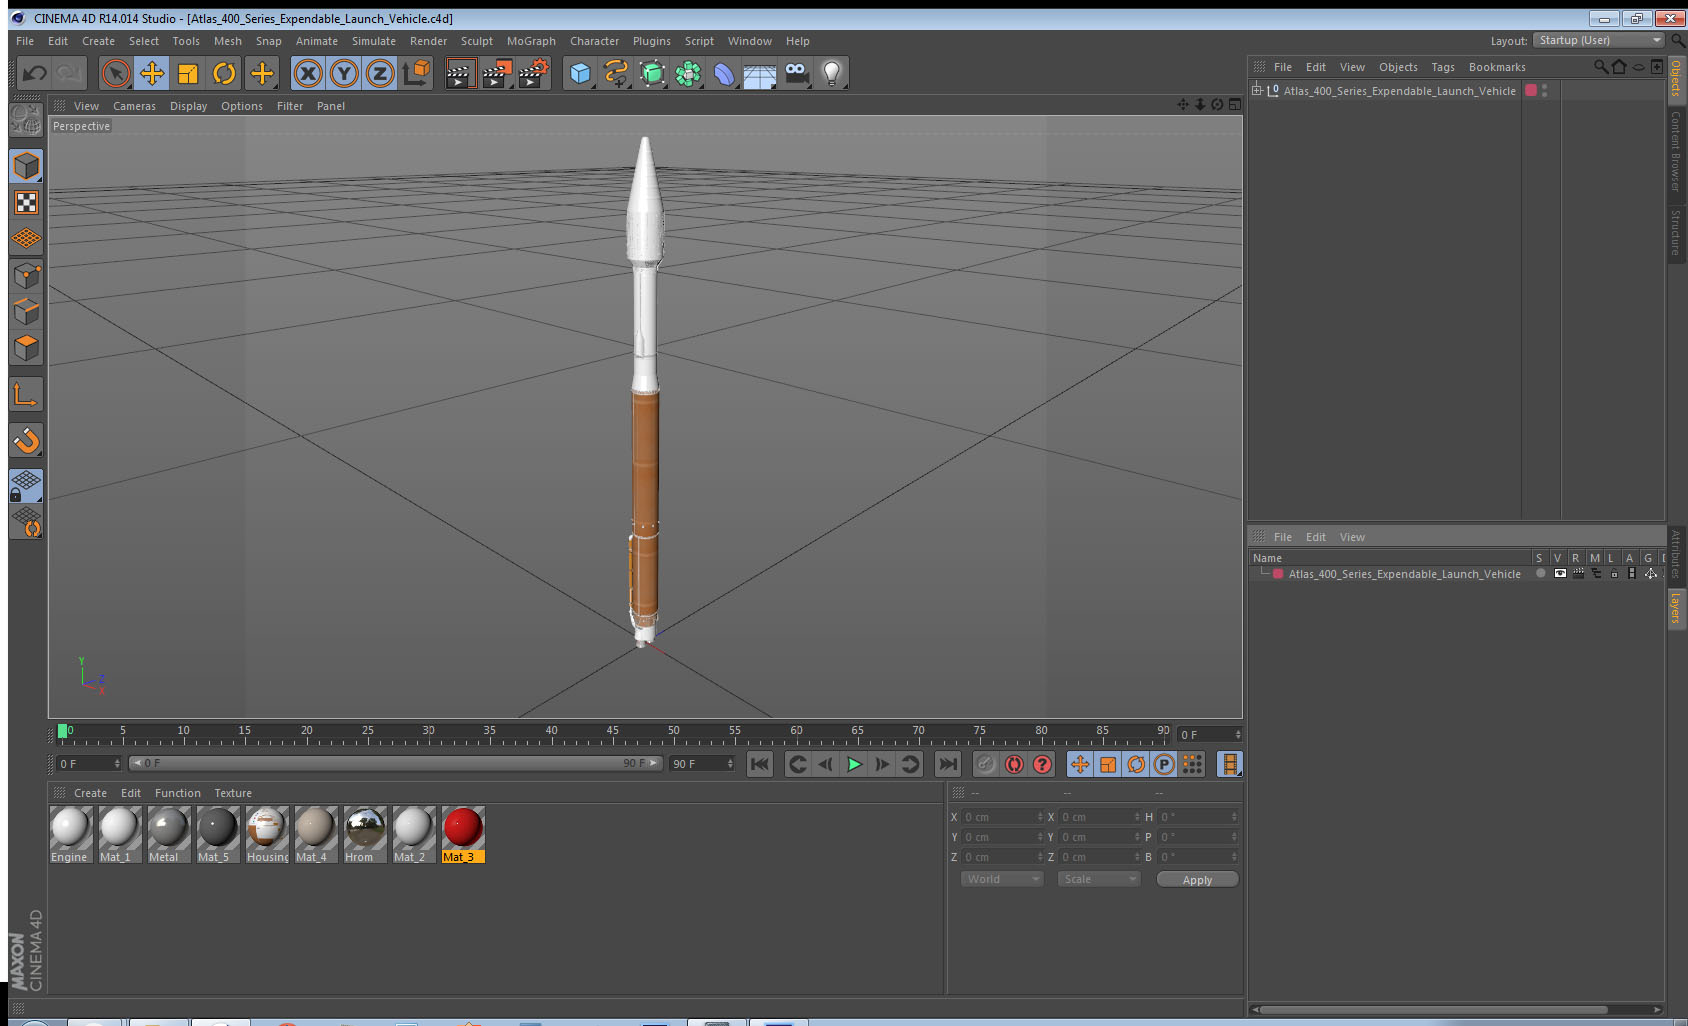Click viewport maximize icon in top right
This screenshot has width=1688, height=1026.
tap(1235, 105)
